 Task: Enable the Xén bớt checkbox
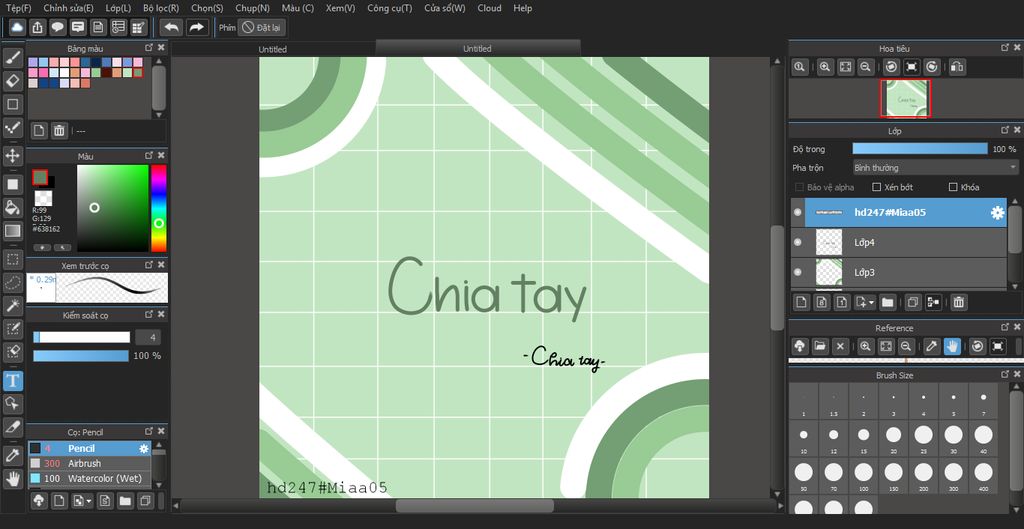[x=877, y=187]
